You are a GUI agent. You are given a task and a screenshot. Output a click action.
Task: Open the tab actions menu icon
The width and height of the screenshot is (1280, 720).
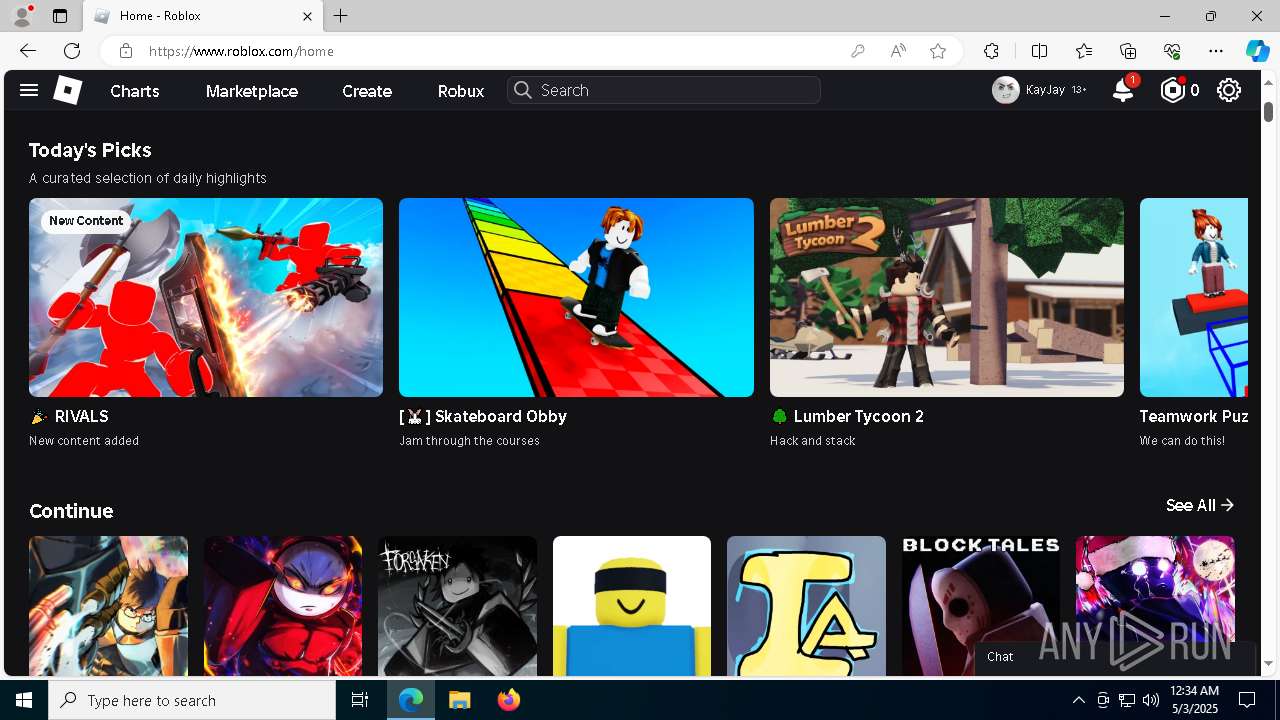coord(60,16)
